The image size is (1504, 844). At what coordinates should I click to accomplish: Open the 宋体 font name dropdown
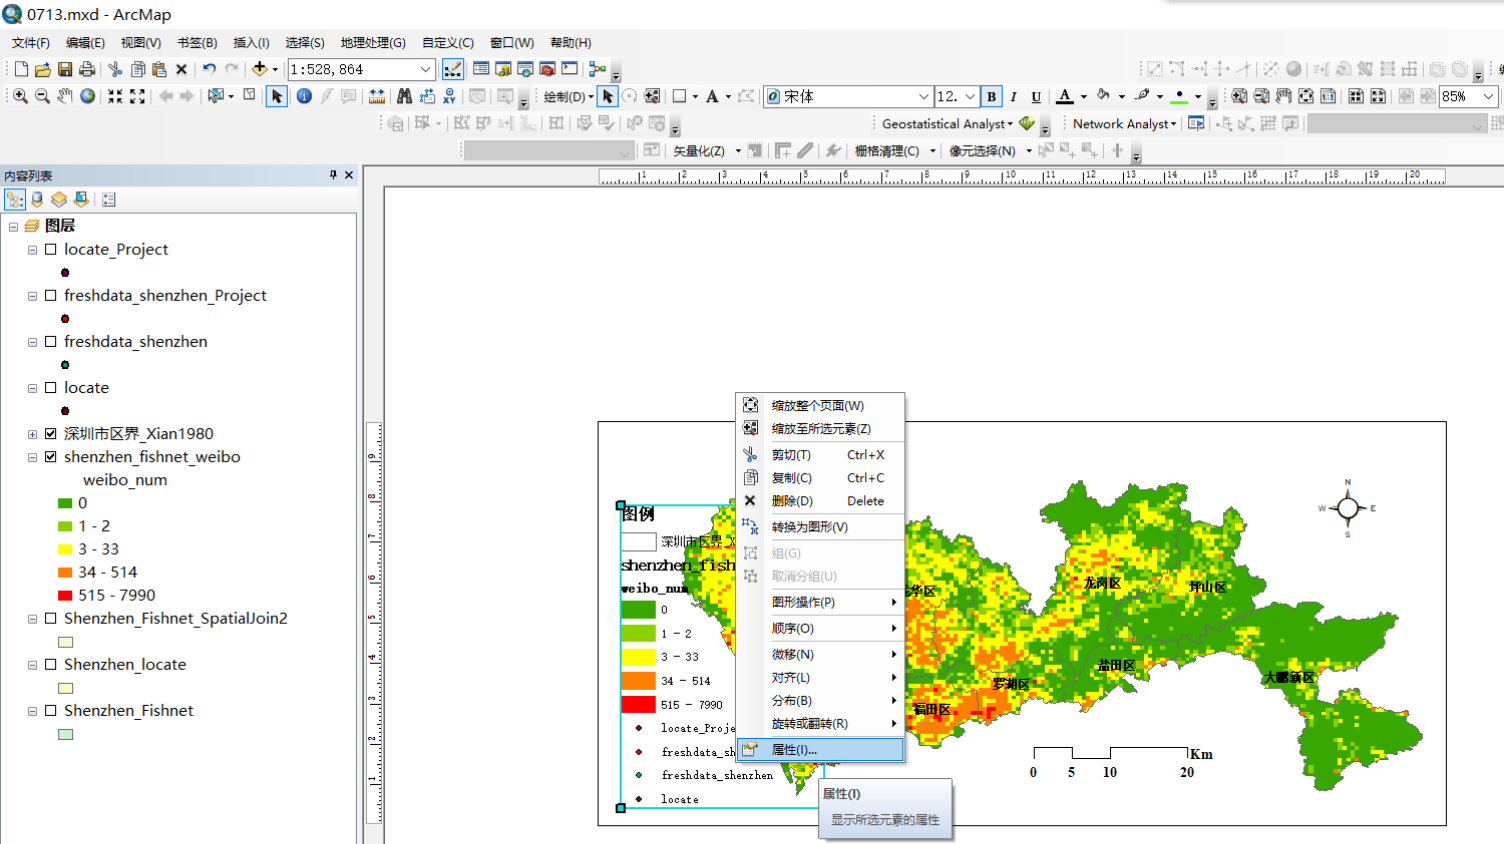(x=923, y=96)
